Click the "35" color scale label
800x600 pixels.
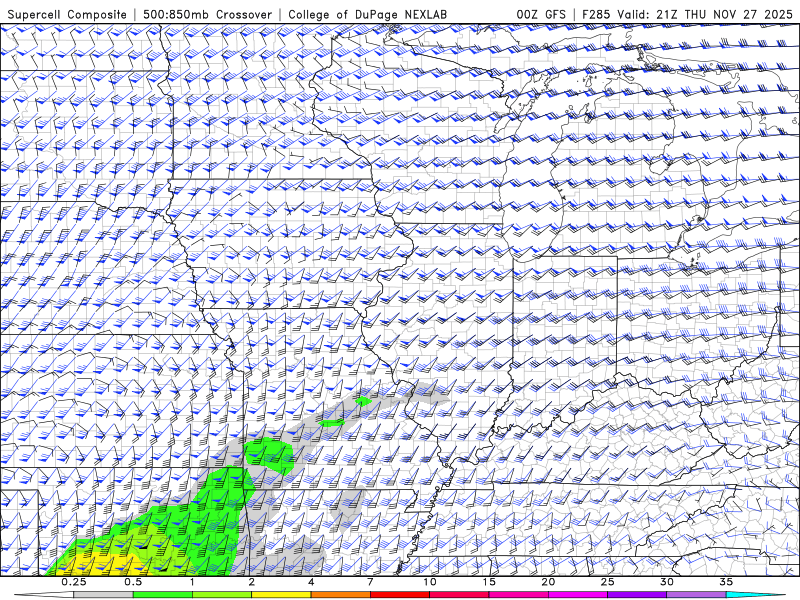[x=726, y=582]
